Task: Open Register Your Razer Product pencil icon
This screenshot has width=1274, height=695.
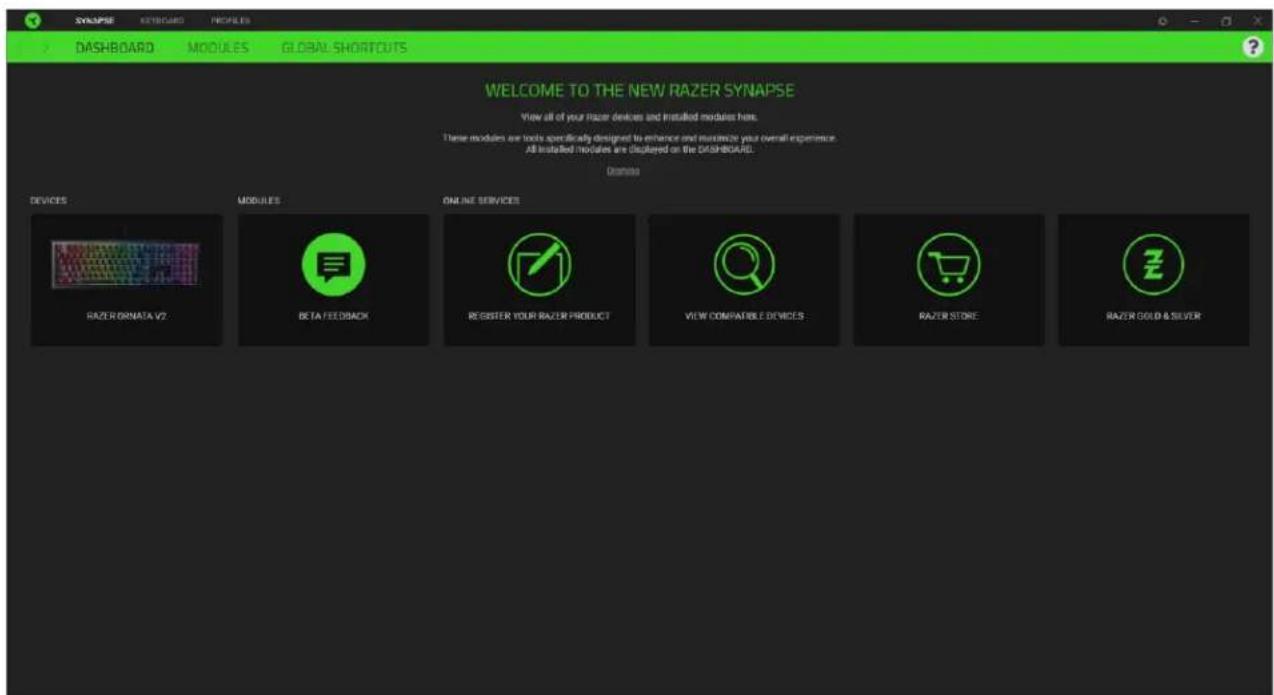Action: (x=539, y=264)
